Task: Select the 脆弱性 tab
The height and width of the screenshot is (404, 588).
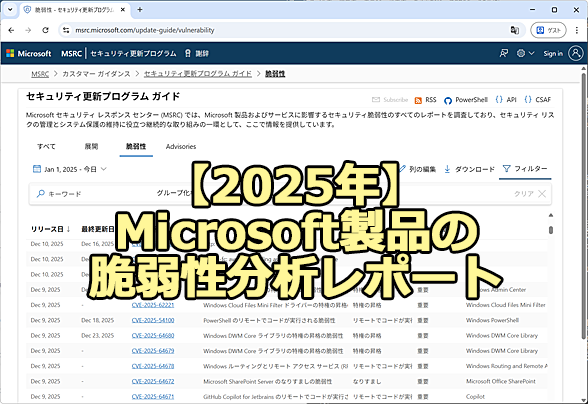Action: (136, 147)
